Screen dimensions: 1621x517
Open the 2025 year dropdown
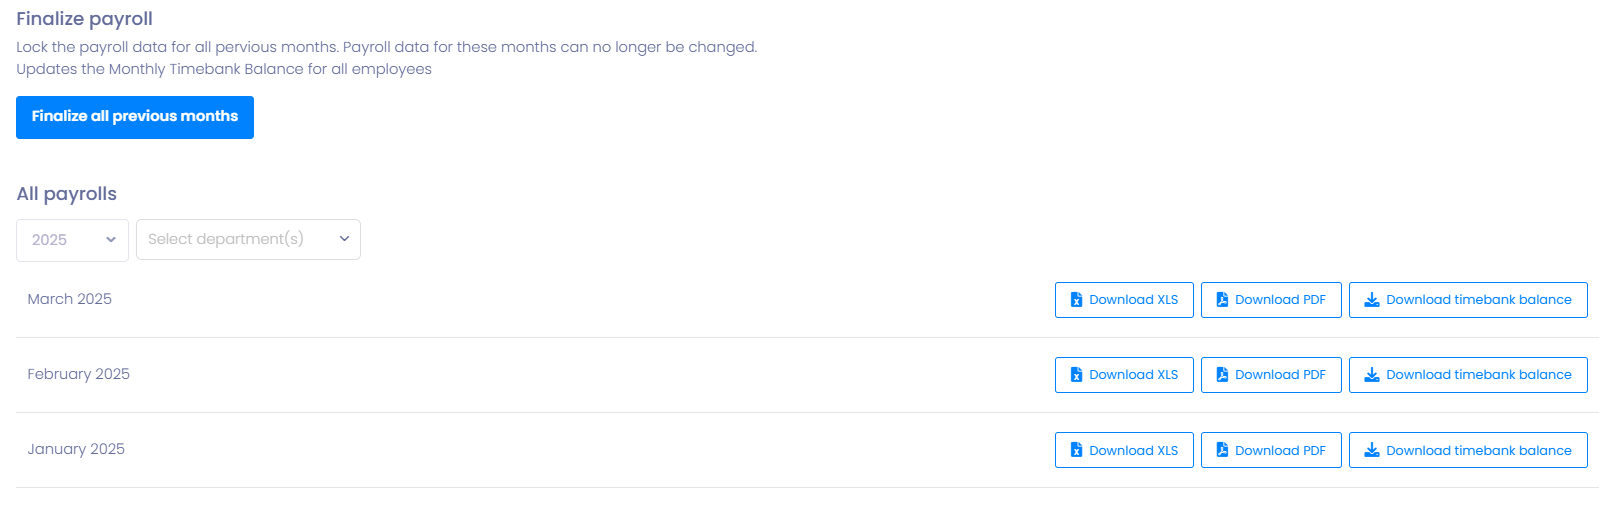tap(72, 240)
